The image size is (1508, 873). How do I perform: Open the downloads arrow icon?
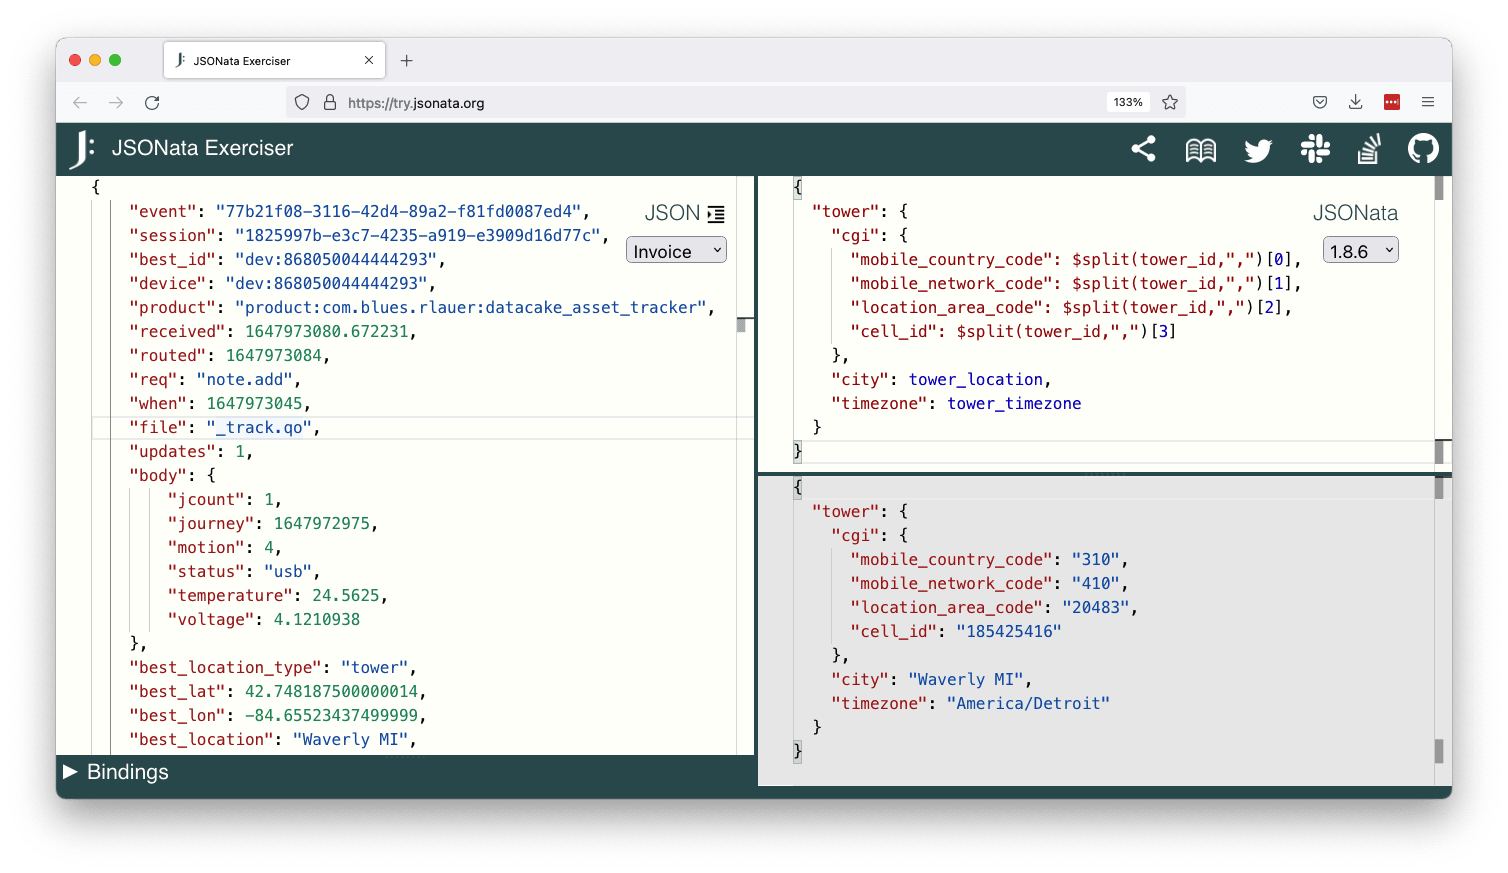point(1355,102)
